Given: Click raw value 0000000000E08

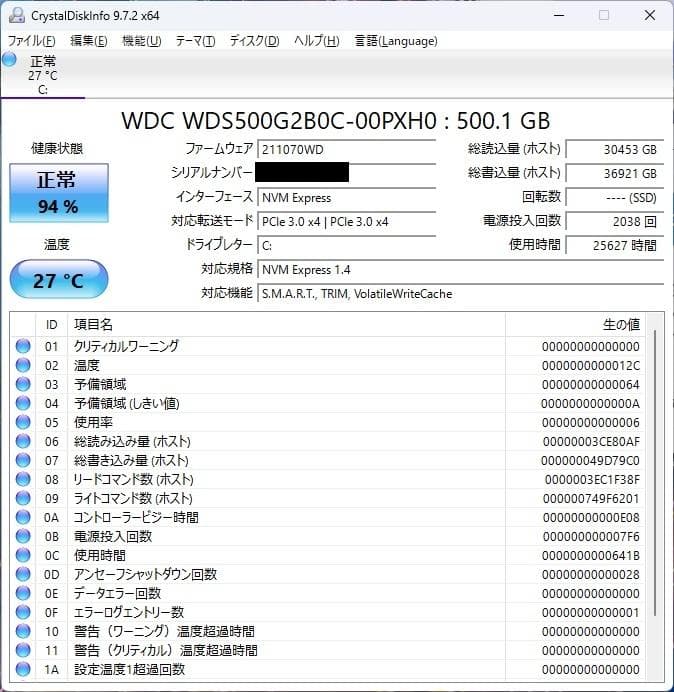Looking at the screenshot, I should 591,517.
